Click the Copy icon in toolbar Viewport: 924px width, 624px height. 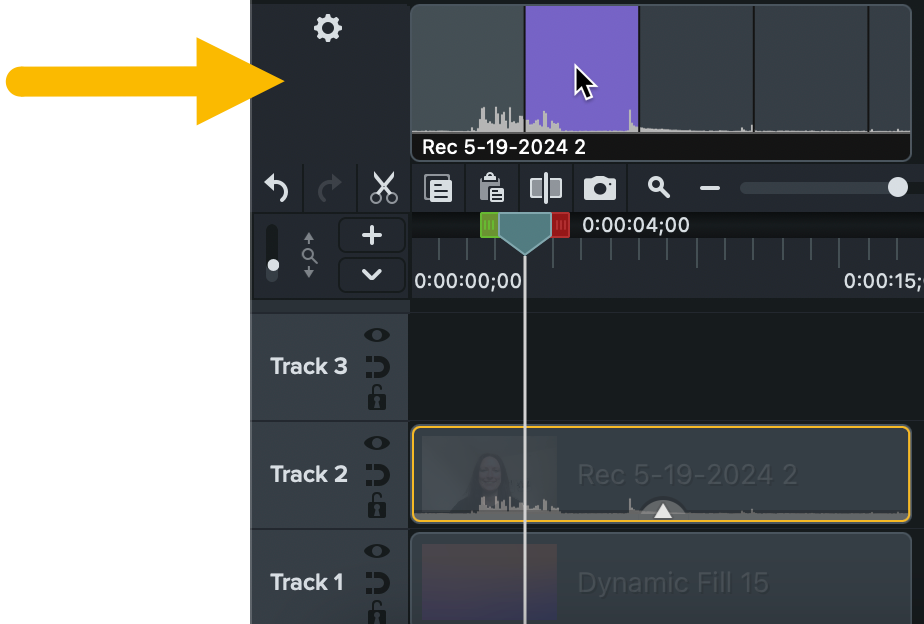438,188
